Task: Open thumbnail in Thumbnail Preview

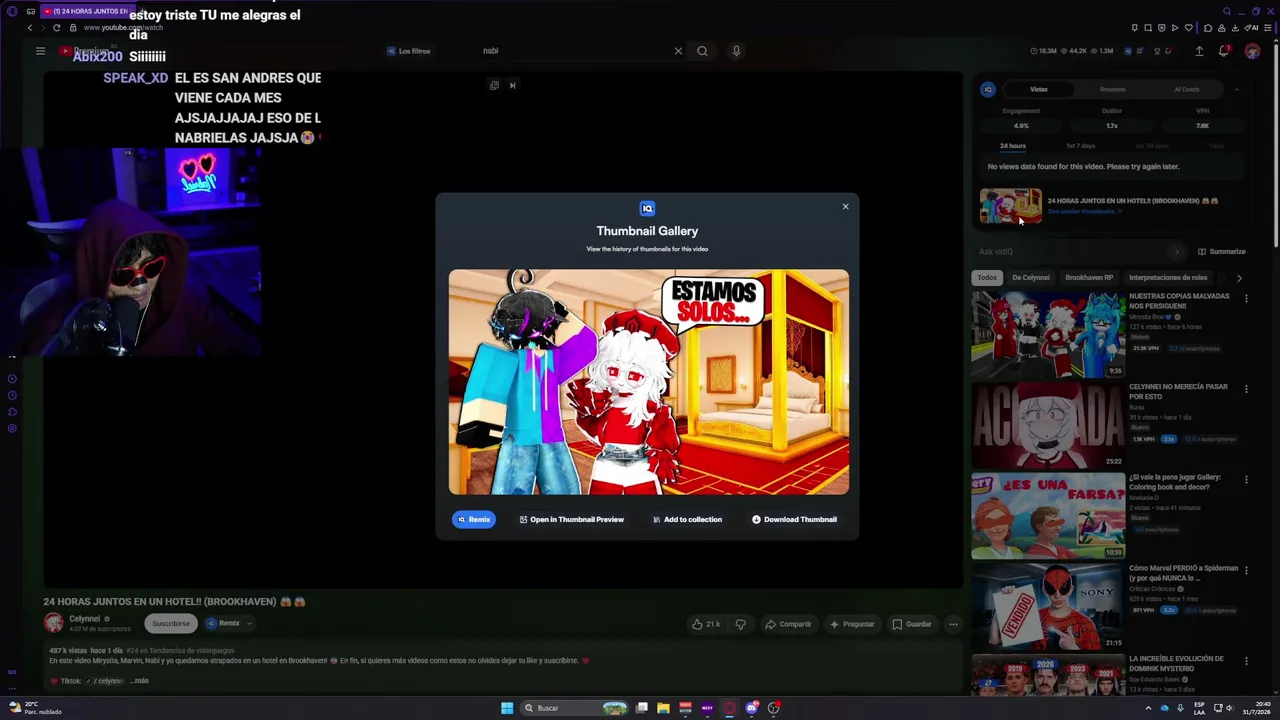Action: [571, 519]
